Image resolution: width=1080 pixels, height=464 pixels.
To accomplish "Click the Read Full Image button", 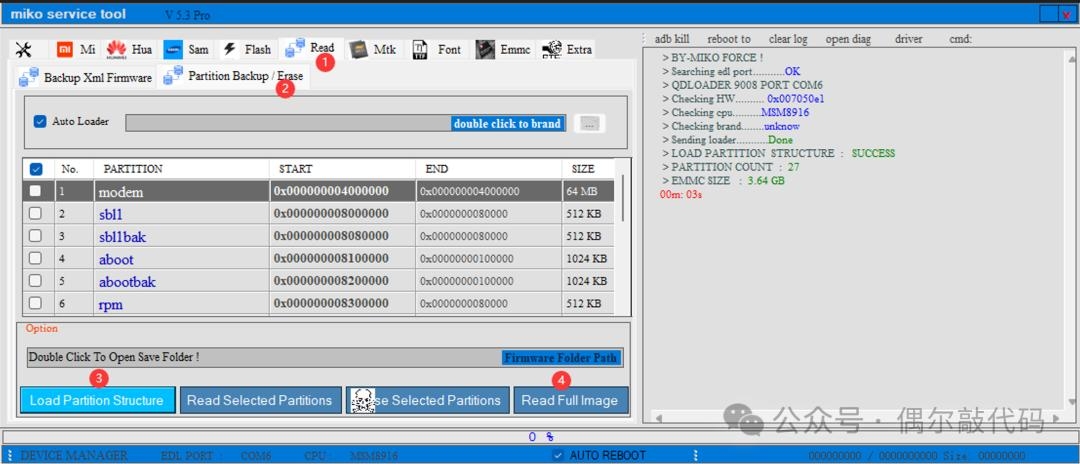I will click(570, 400).
